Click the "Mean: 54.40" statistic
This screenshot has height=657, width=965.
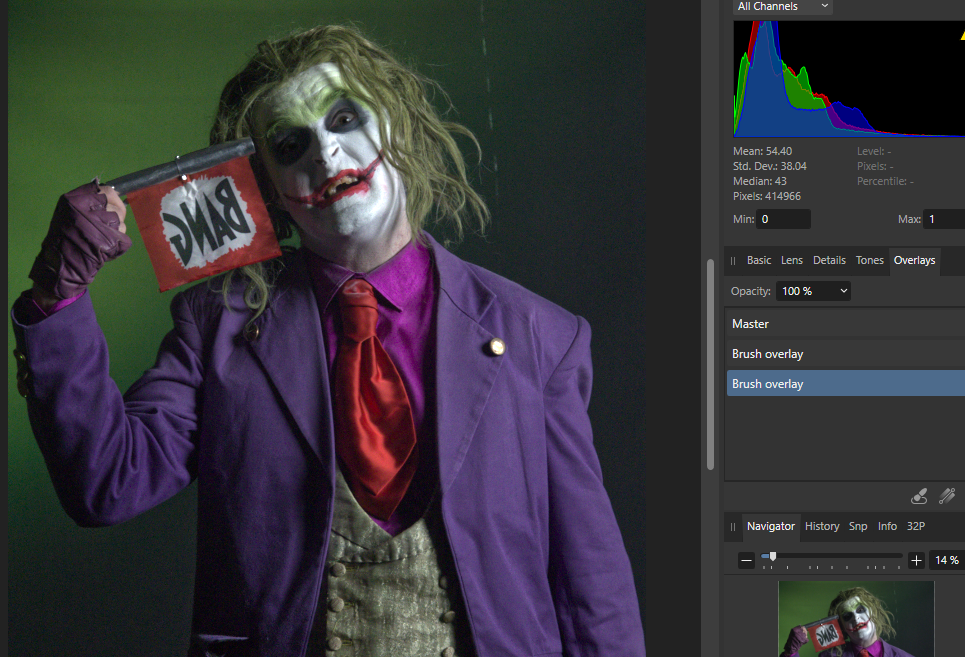[763, 151]
